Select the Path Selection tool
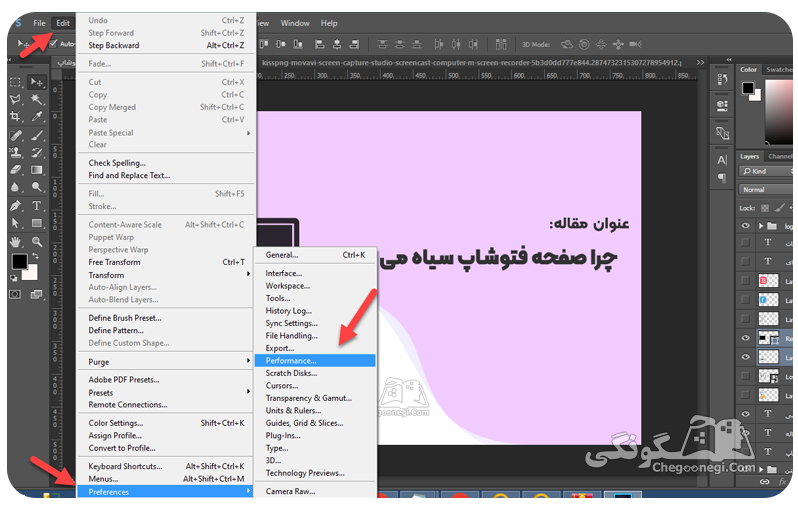This screenshot has width=798, height=508. tap(15, 223)
